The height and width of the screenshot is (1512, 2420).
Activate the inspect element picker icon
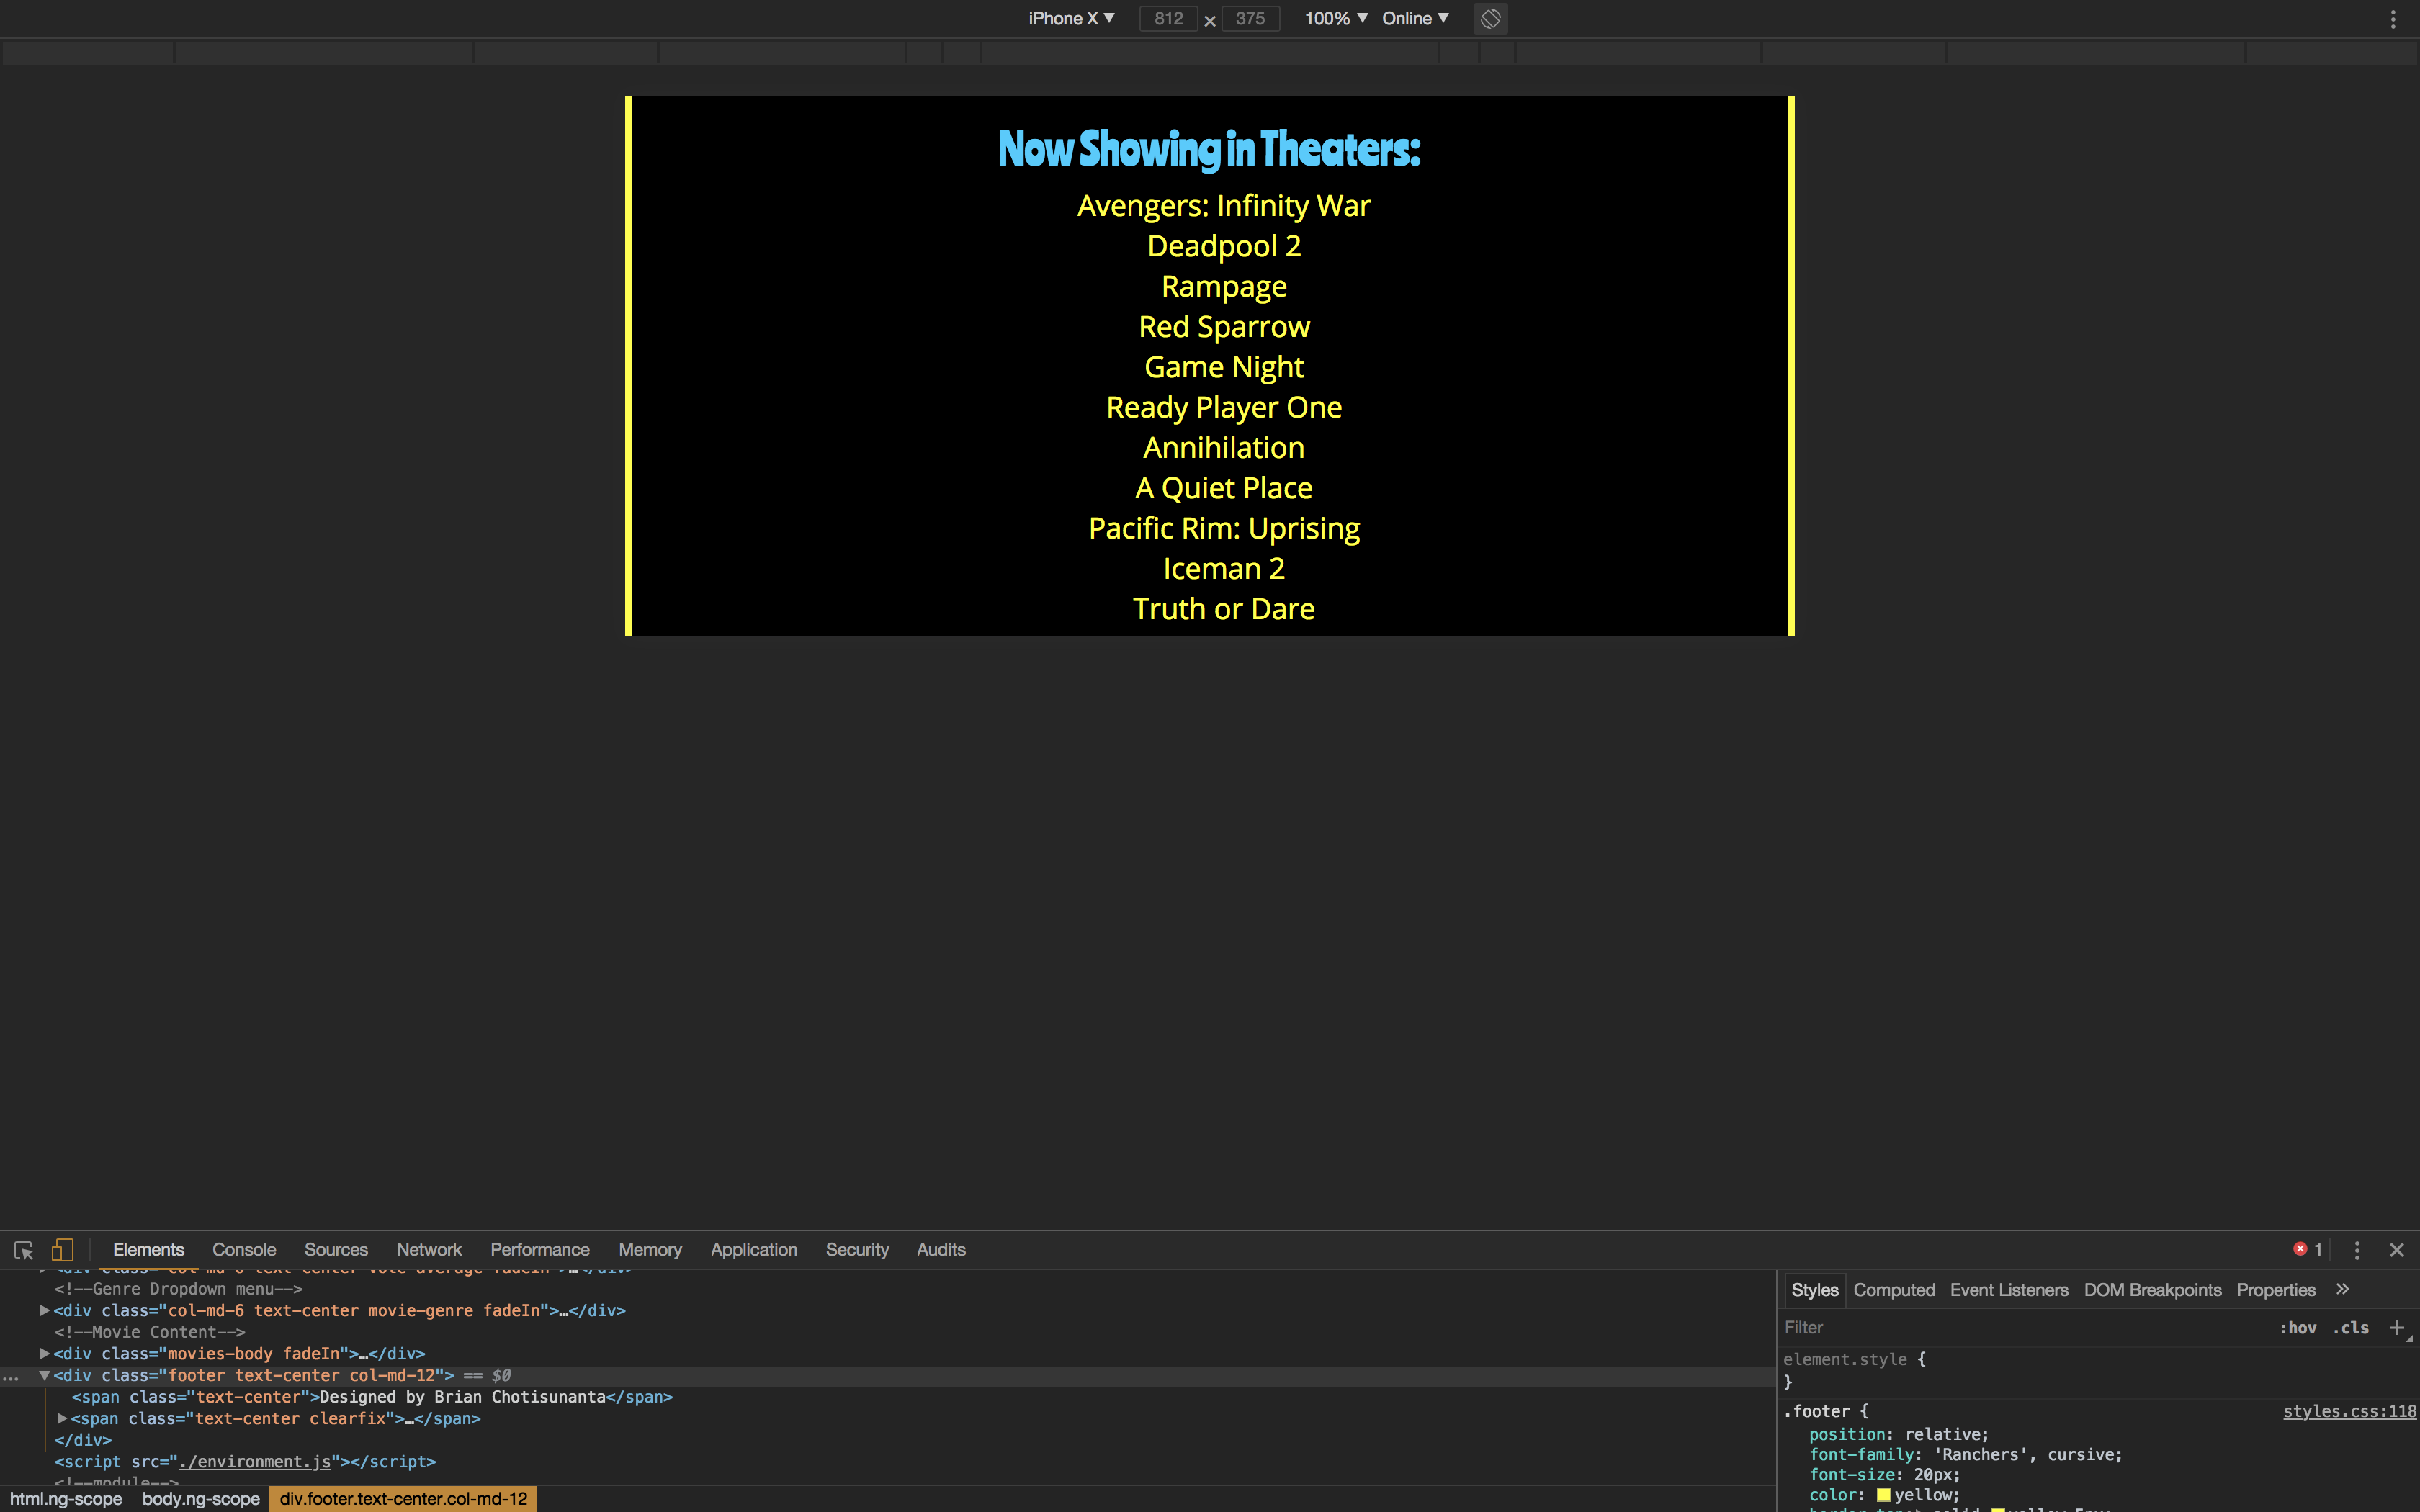pos(24,1250)
